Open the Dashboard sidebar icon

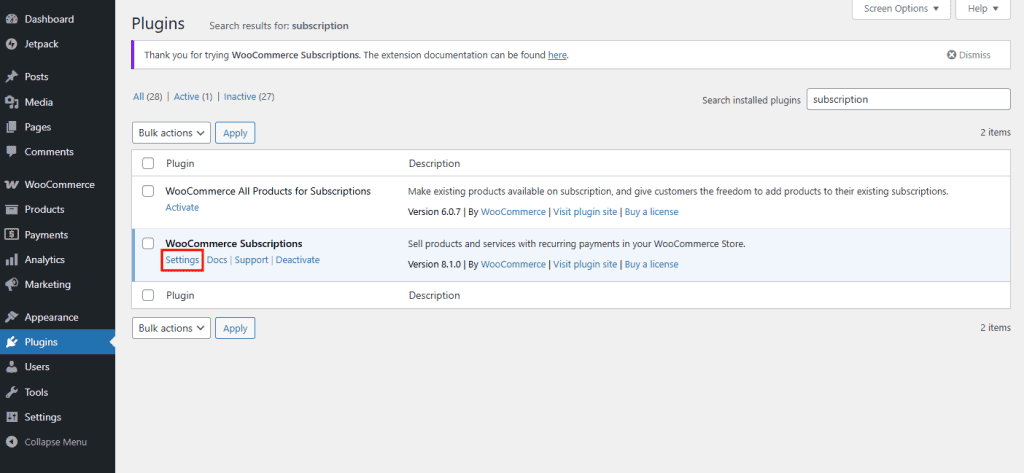(11, 19)
